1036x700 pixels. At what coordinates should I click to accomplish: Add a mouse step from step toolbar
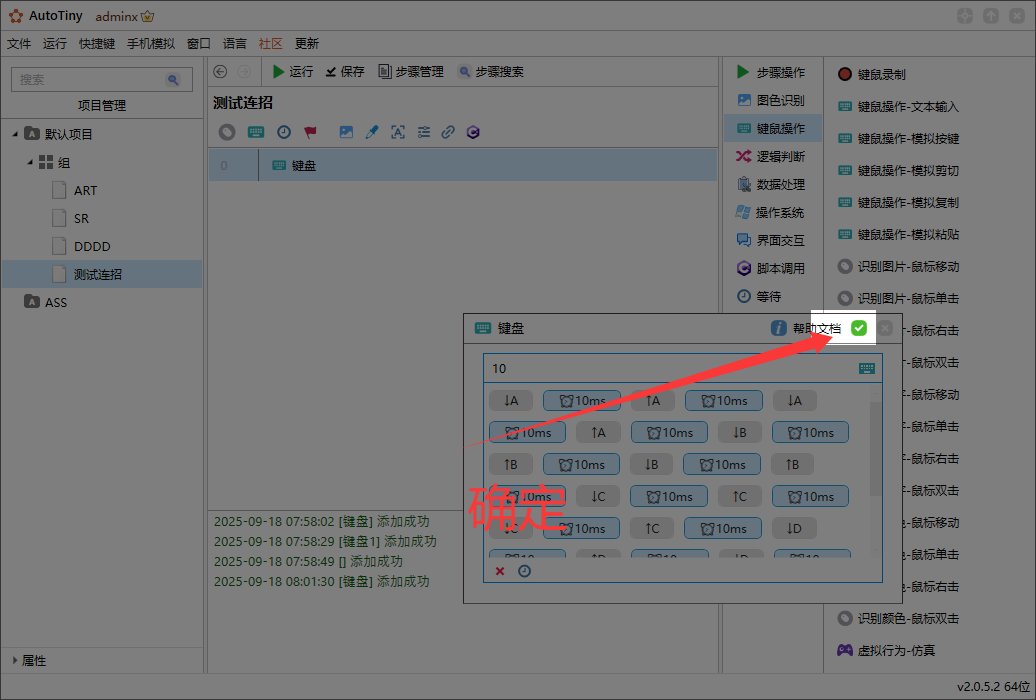click(227, 132)
